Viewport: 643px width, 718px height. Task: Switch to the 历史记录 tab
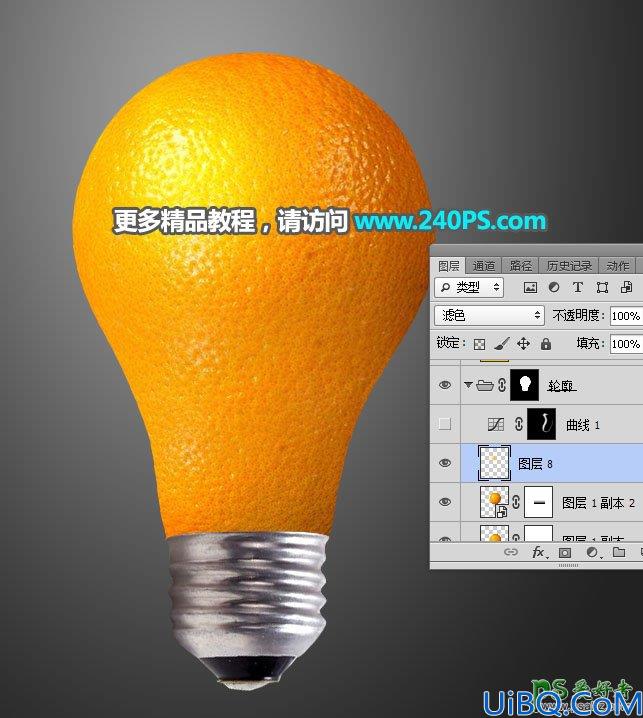point(569,266)
